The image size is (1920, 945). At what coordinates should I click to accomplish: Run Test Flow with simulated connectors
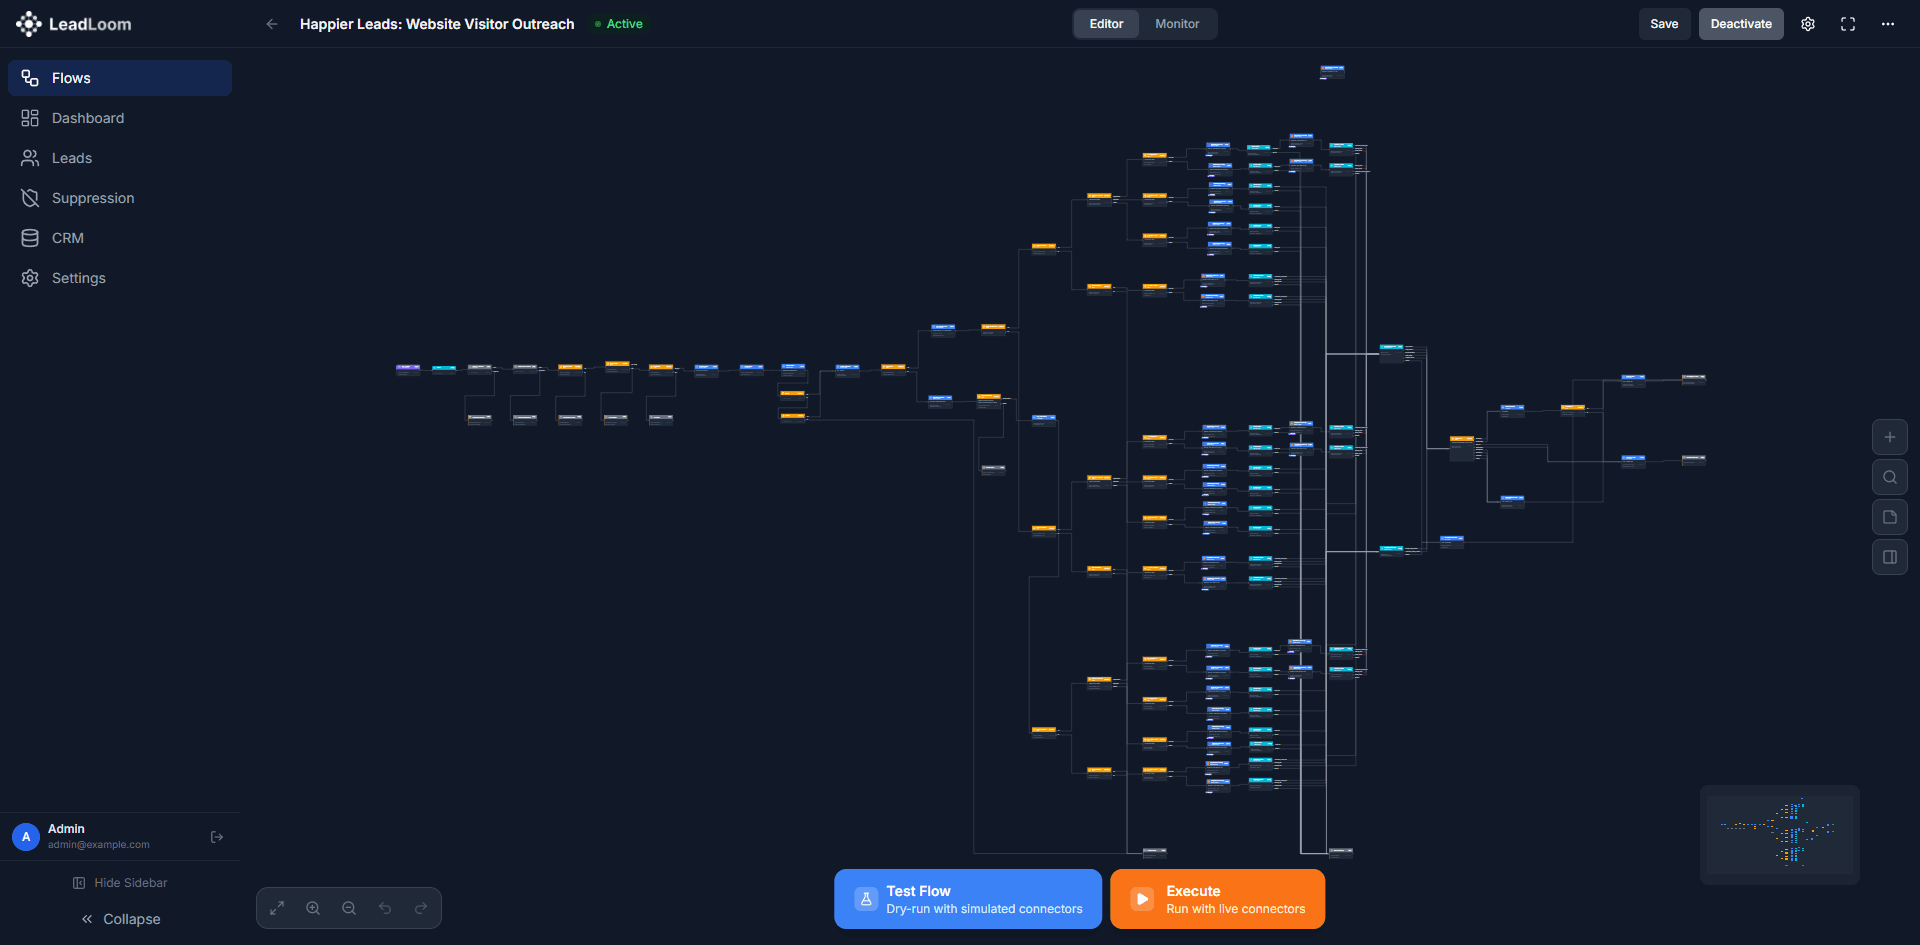(966, 898)
